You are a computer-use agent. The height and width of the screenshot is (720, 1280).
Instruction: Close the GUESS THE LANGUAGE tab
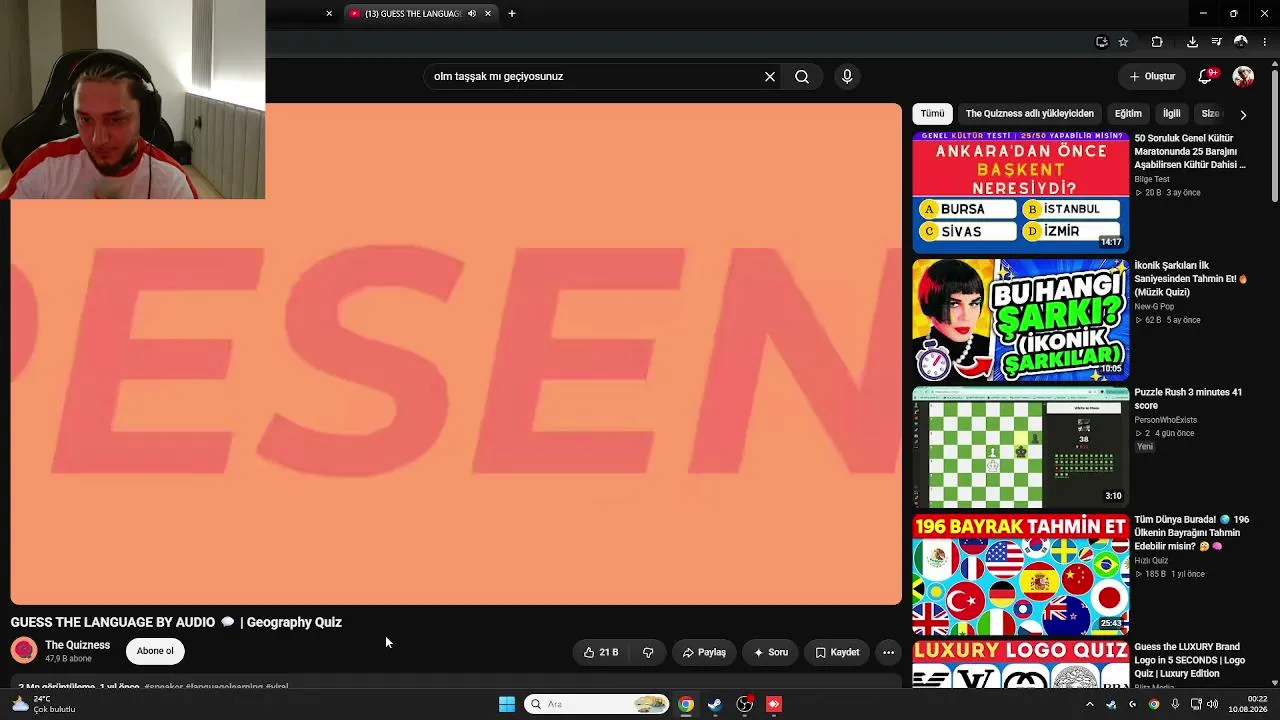pyautogui.click(x=488, y=13)
